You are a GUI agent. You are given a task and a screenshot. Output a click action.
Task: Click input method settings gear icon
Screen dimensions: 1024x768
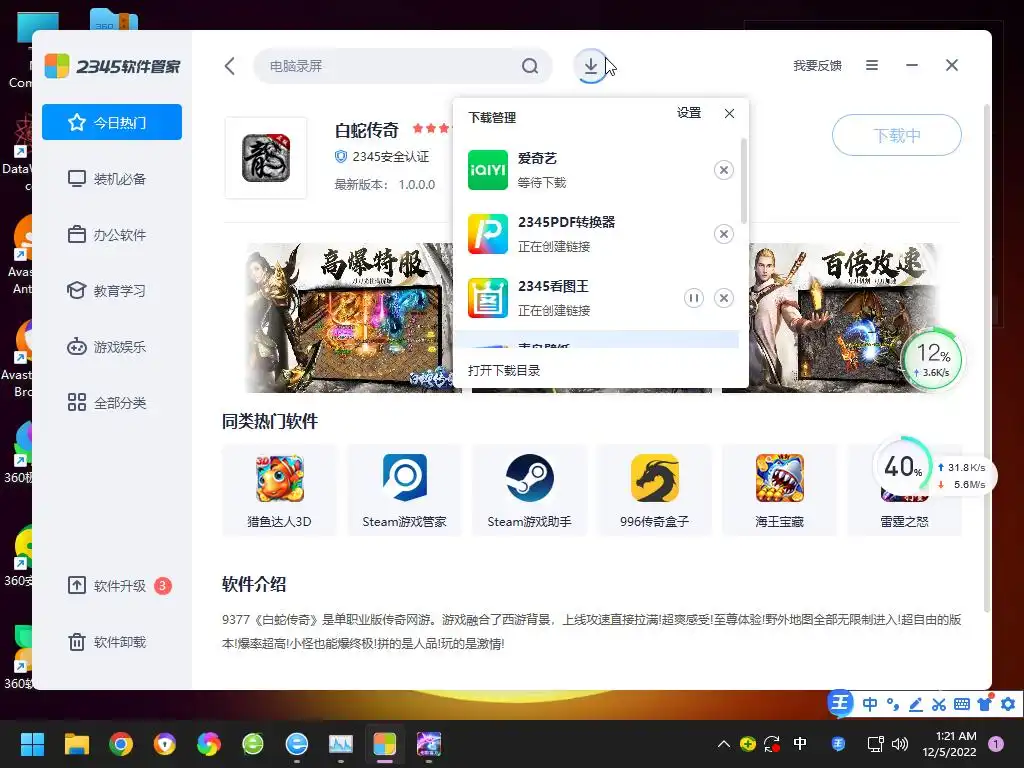coord(1008,704)
